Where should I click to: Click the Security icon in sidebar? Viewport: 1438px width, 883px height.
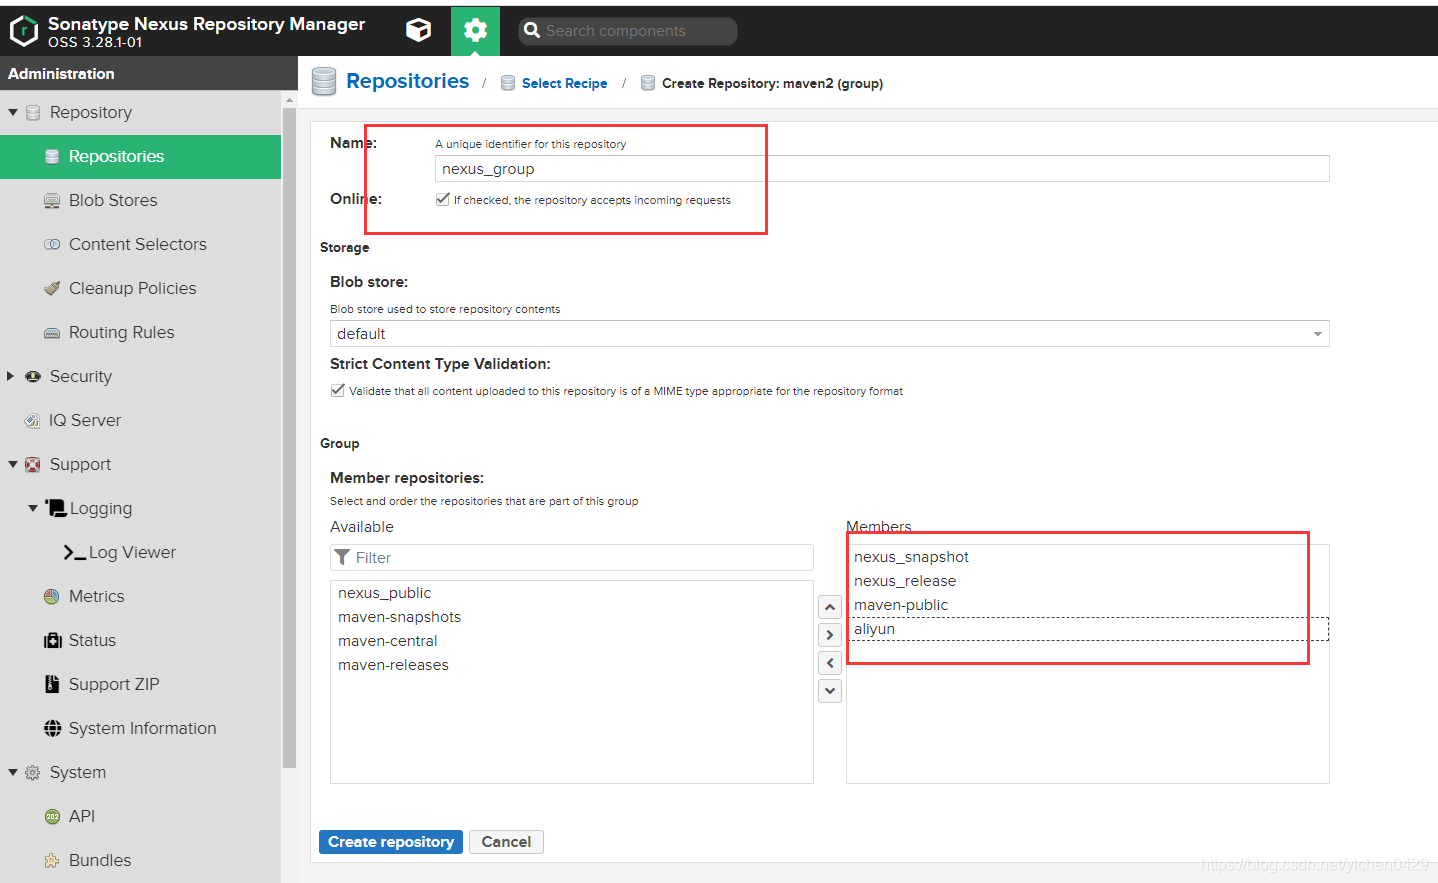click(32, 377)
